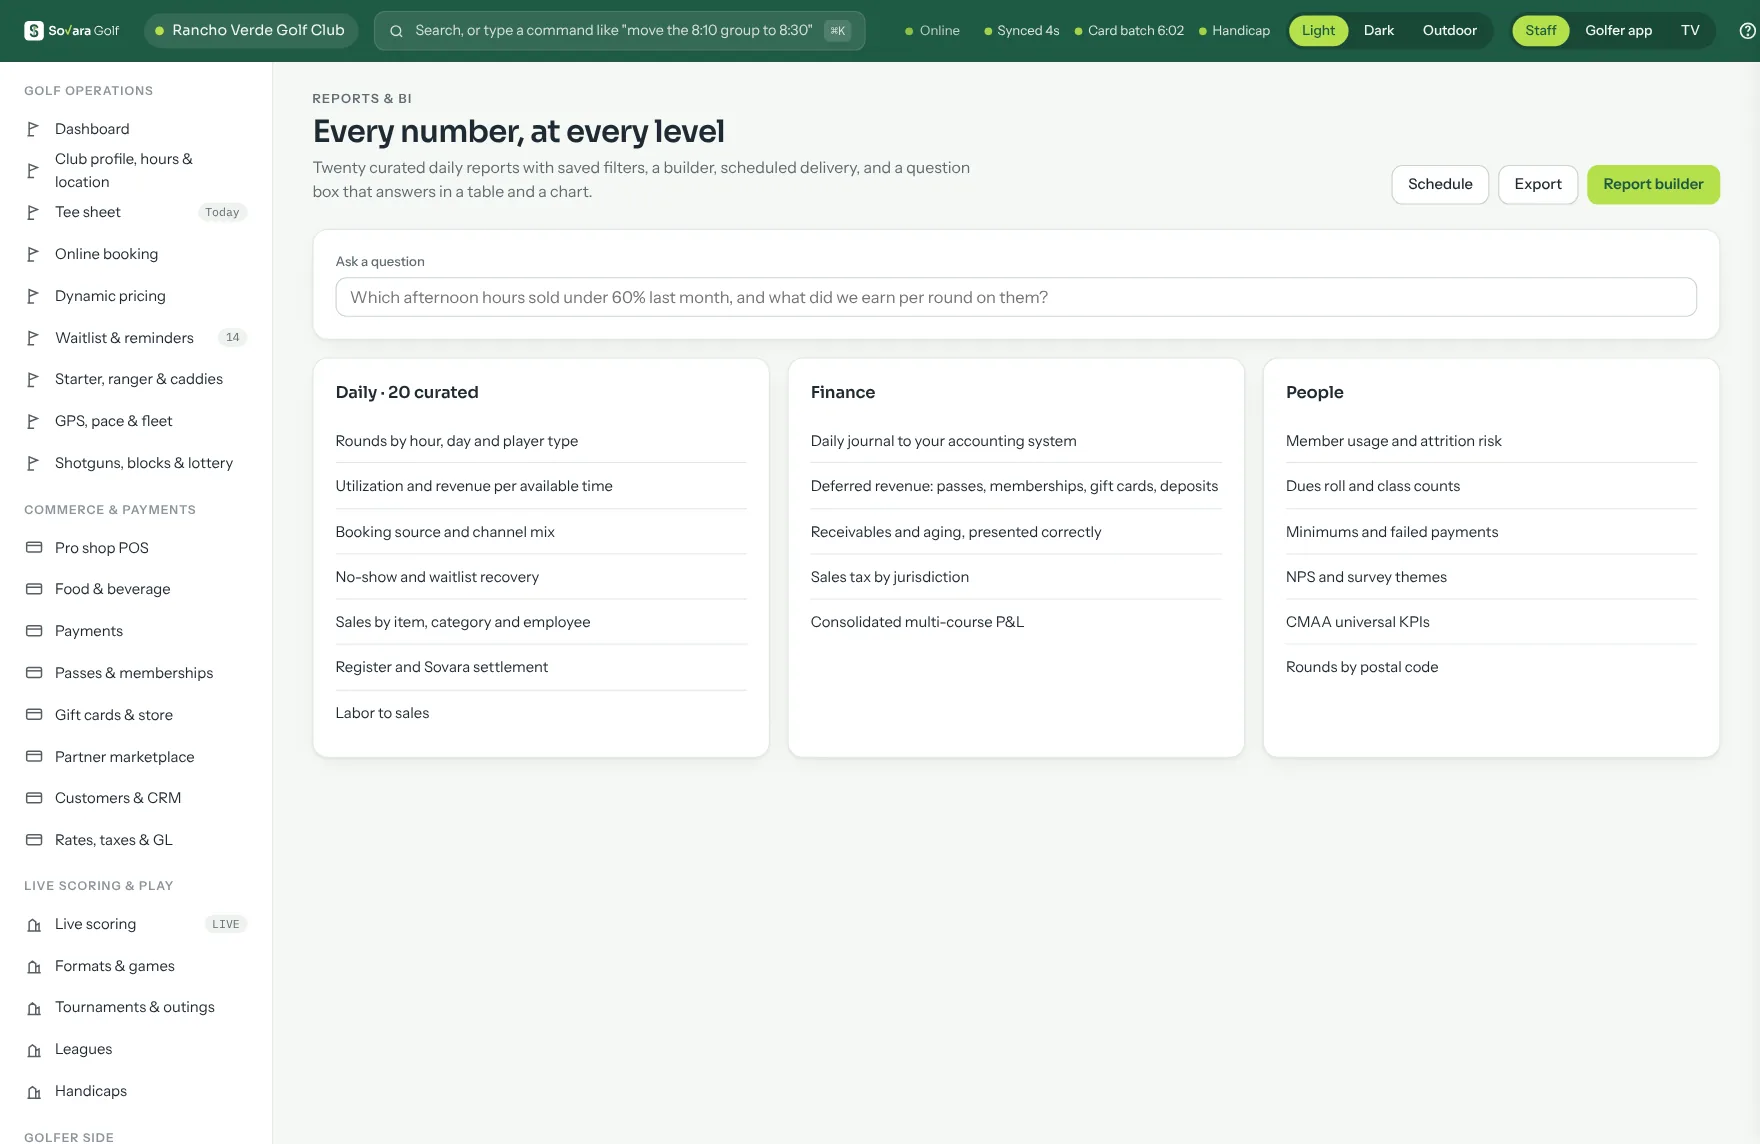The height and width of the screenshot is (1144, 1760).
Task: Go to Tee sheet
Action: [136, 212]
